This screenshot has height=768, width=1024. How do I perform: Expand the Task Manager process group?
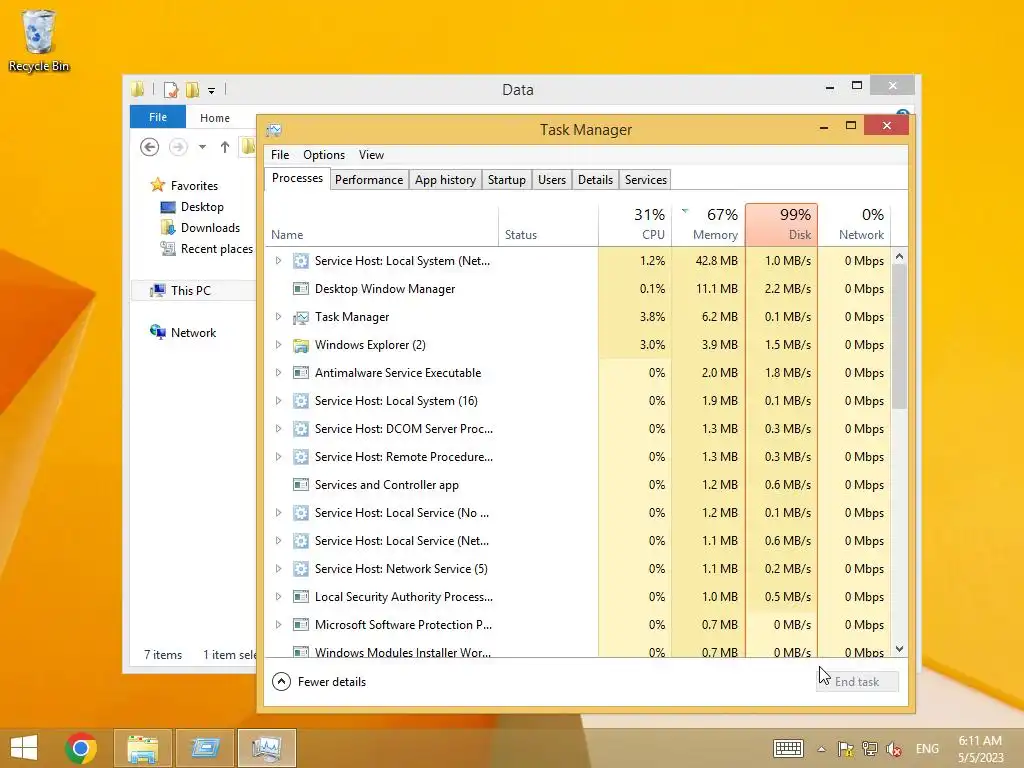click(278, 317)
